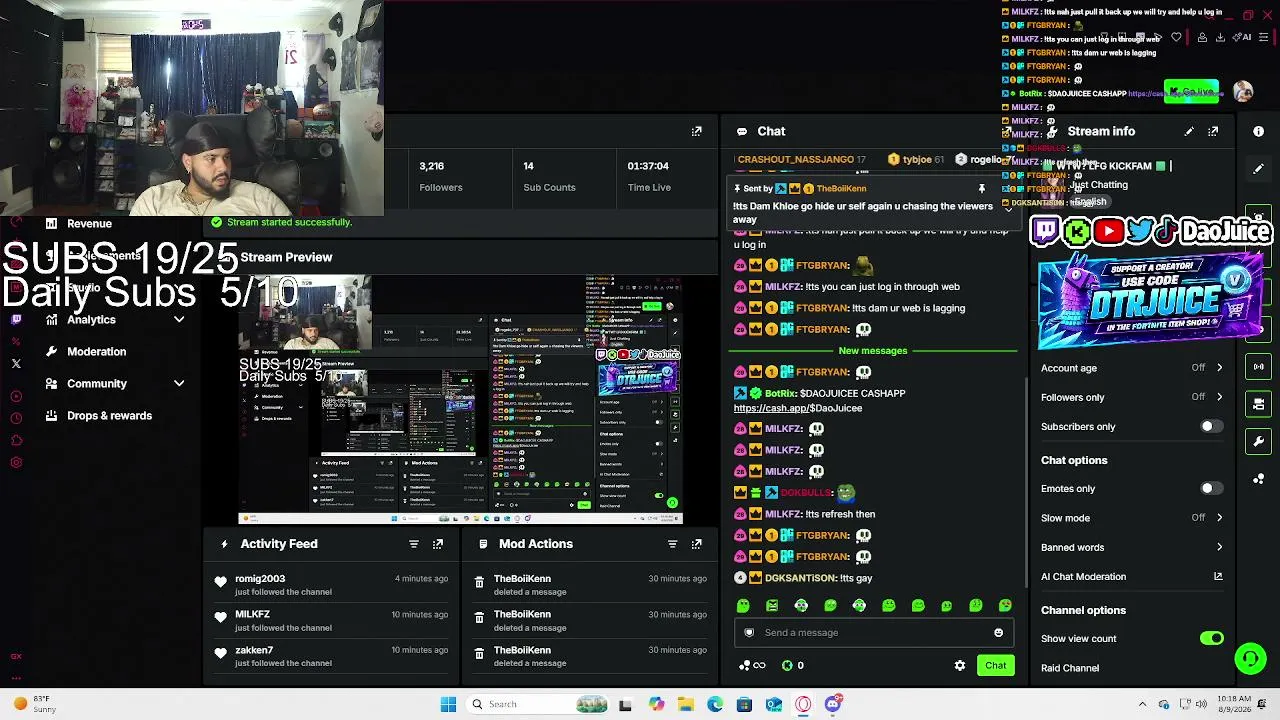Open the Moderation sidebar item
This screenshot has width=1280, height=720.
coord(96,352)
